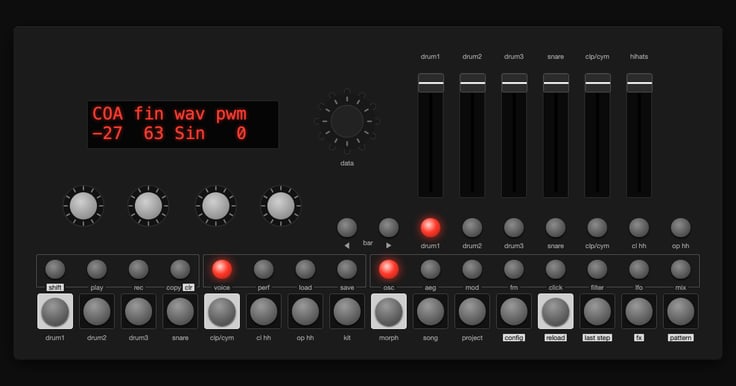Viewport: 736px width, 386px height.
Task: Tap the large square pad labeled snare
Action: (x=180, y=311)
